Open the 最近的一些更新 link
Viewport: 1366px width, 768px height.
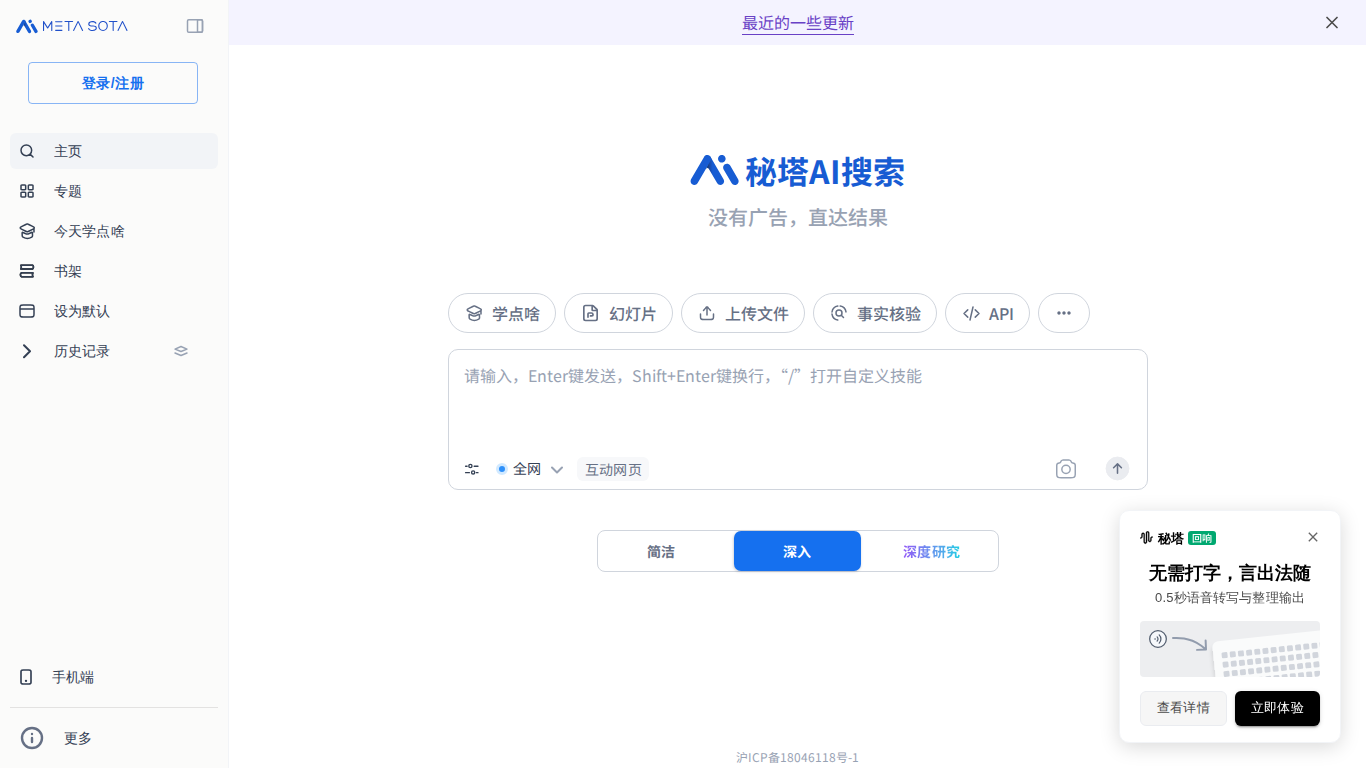798,23
